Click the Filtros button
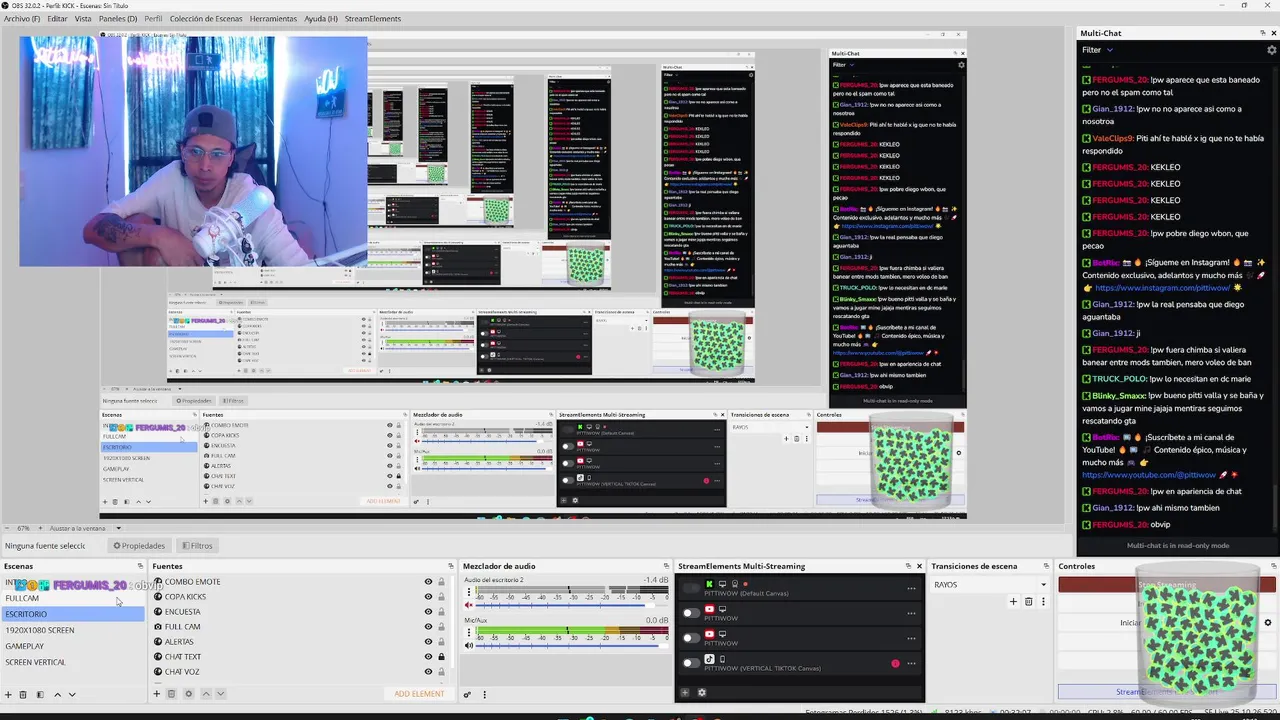 point(197,545)
